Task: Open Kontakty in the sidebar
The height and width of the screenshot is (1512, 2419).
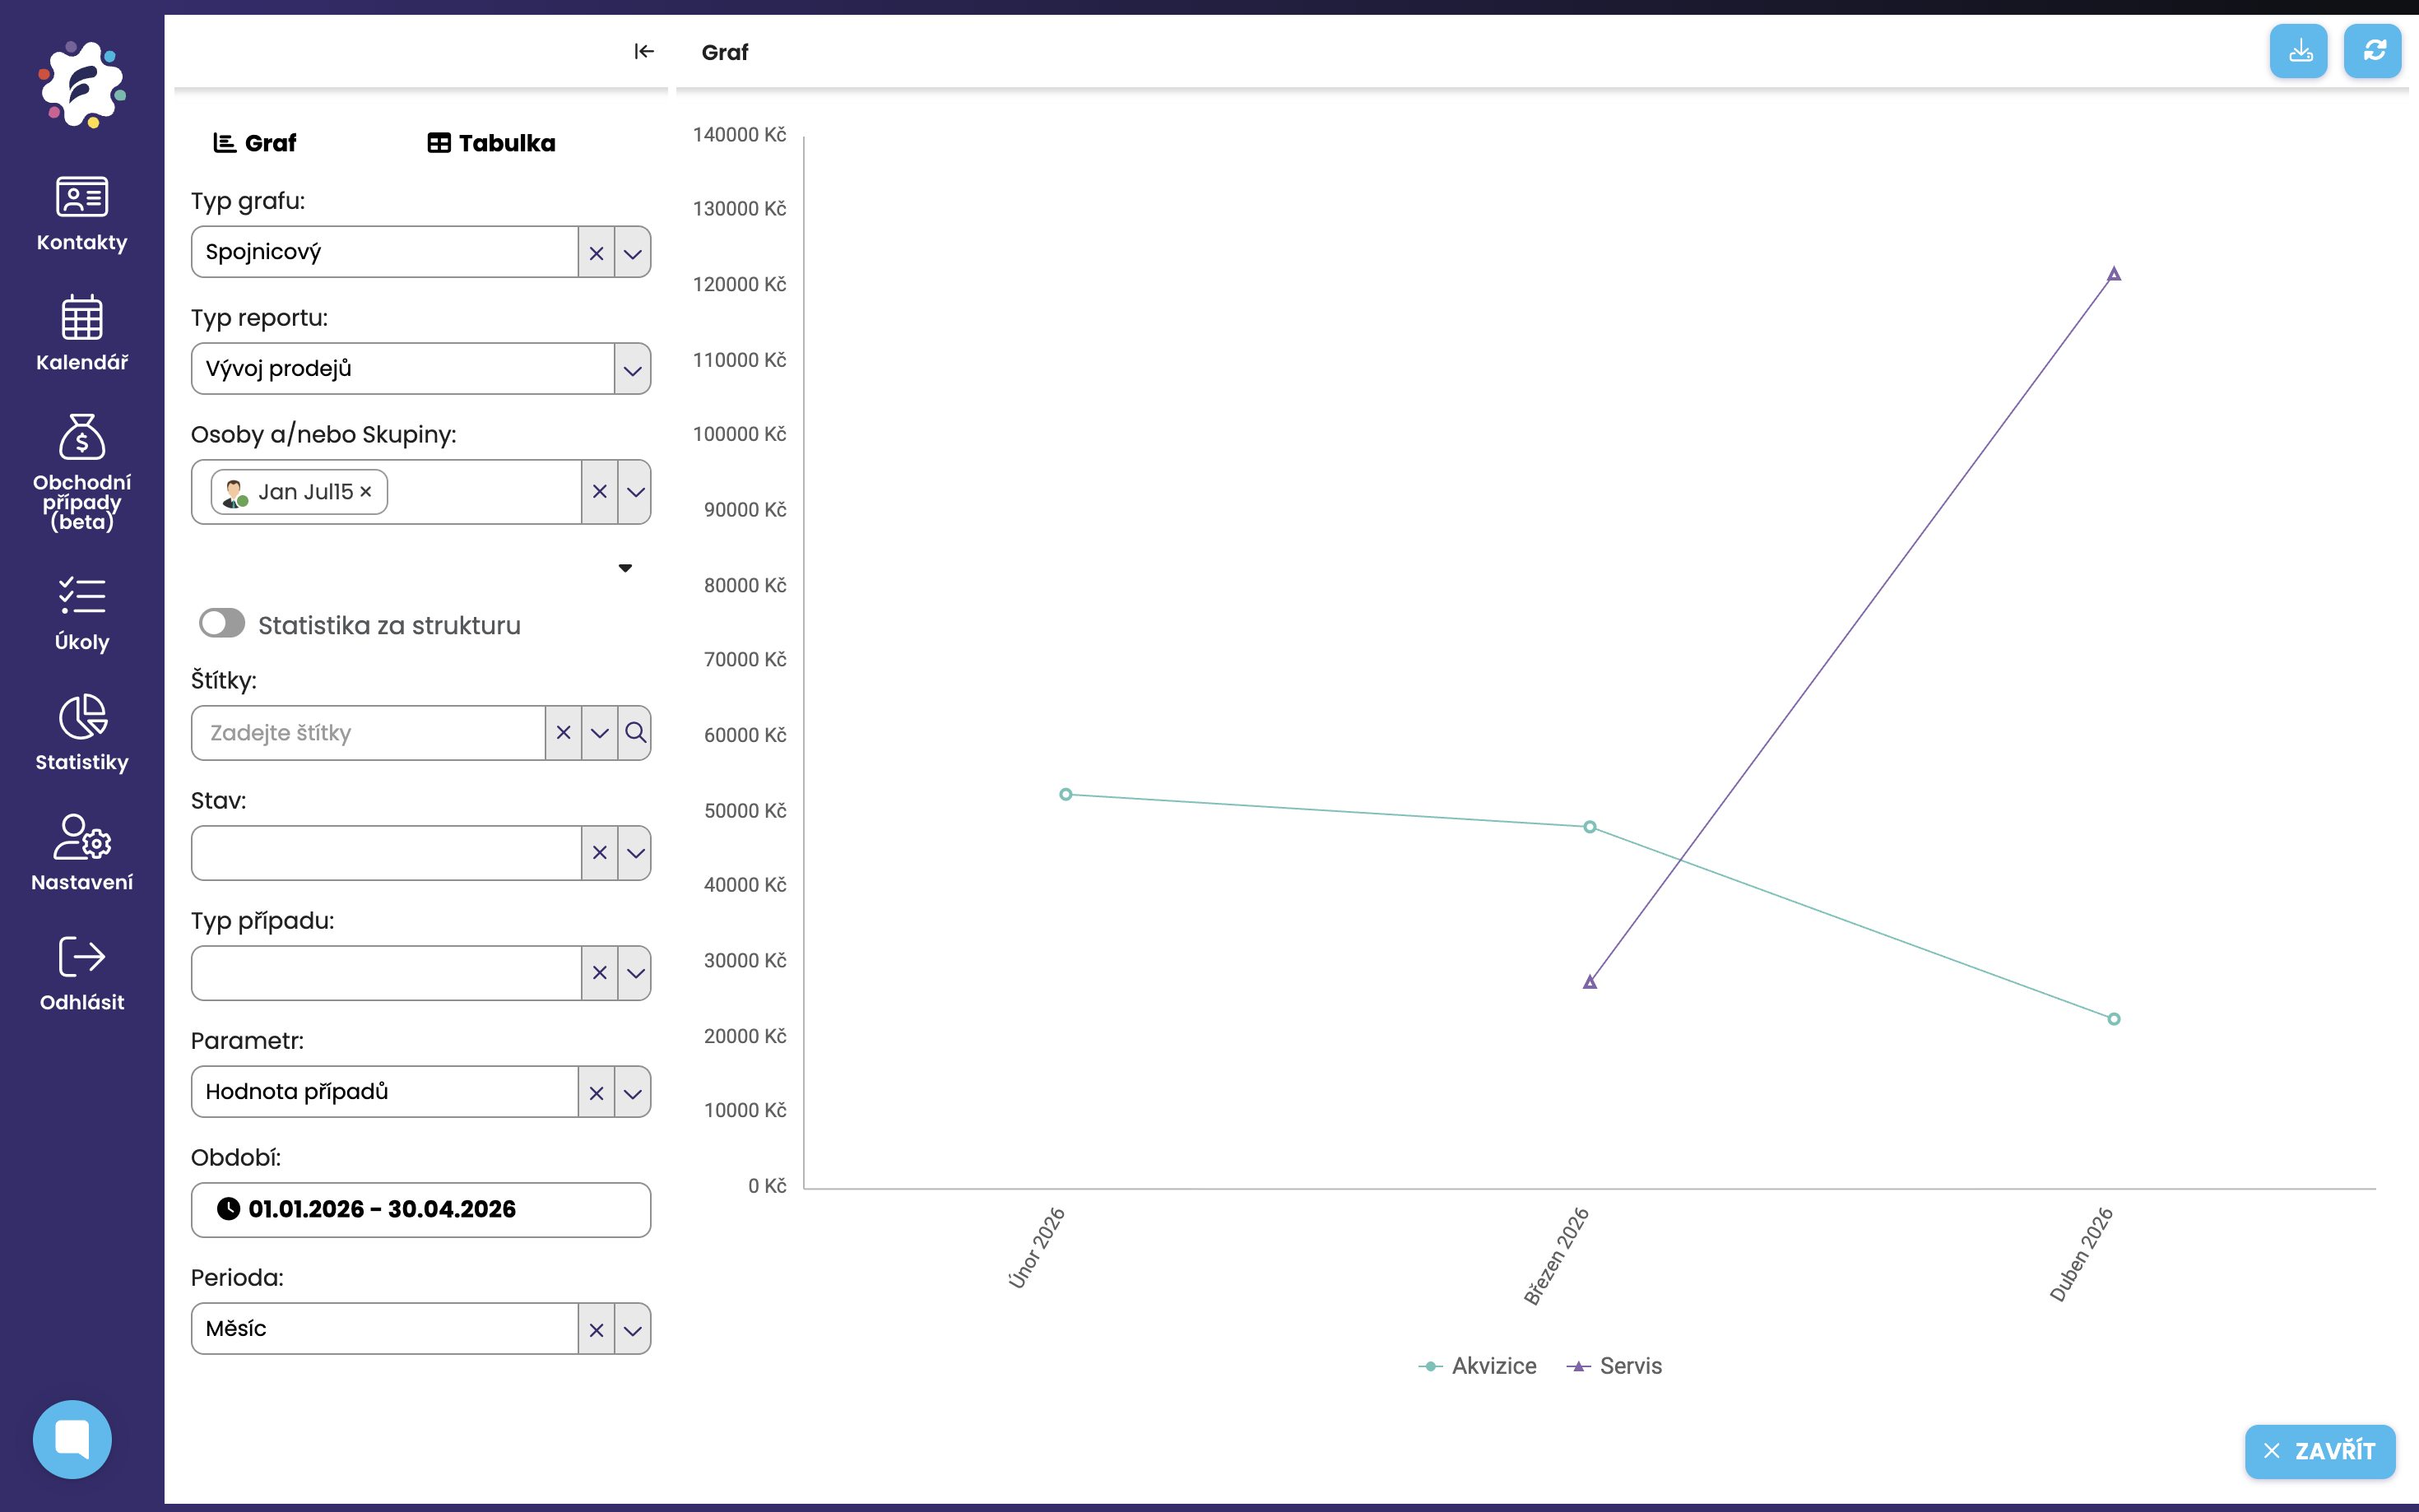Action: tap(82, 214)
